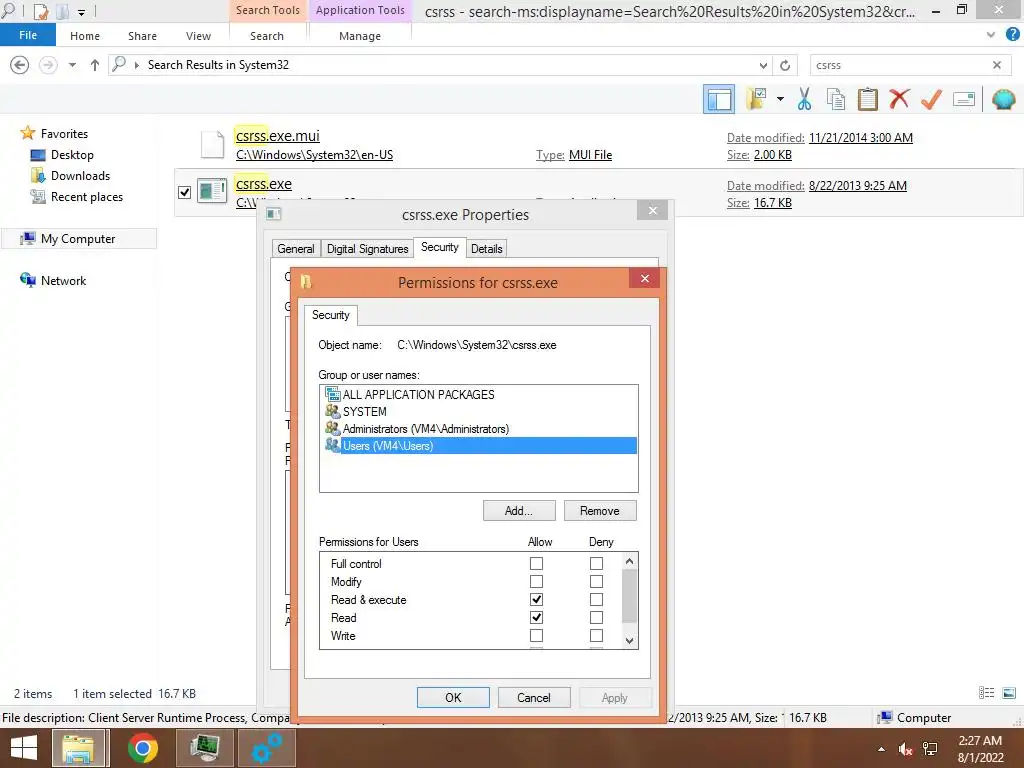
Task: Switch to large icons view in status bar
Action: coord(1009,693)
